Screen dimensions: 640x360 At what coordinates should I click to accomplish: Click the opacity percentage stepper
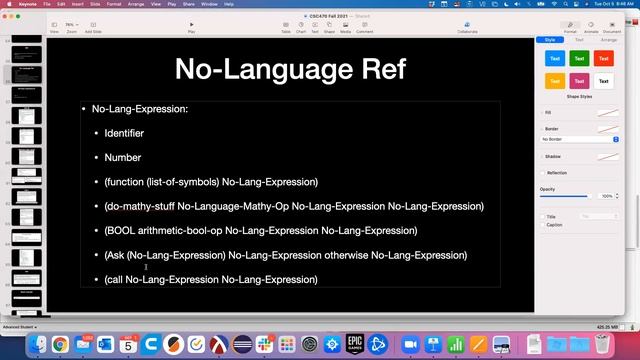pyautogui.click(x=617, y=196)
